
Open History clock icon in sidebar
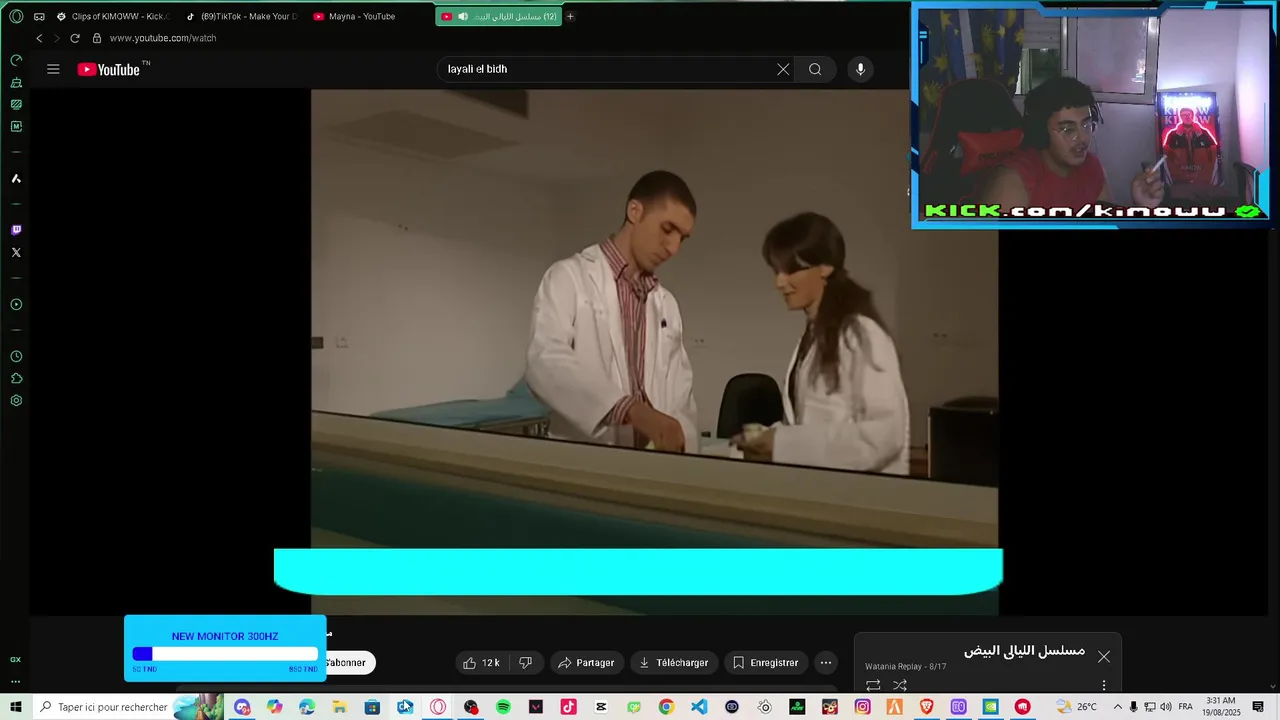[x=16, y=356]
